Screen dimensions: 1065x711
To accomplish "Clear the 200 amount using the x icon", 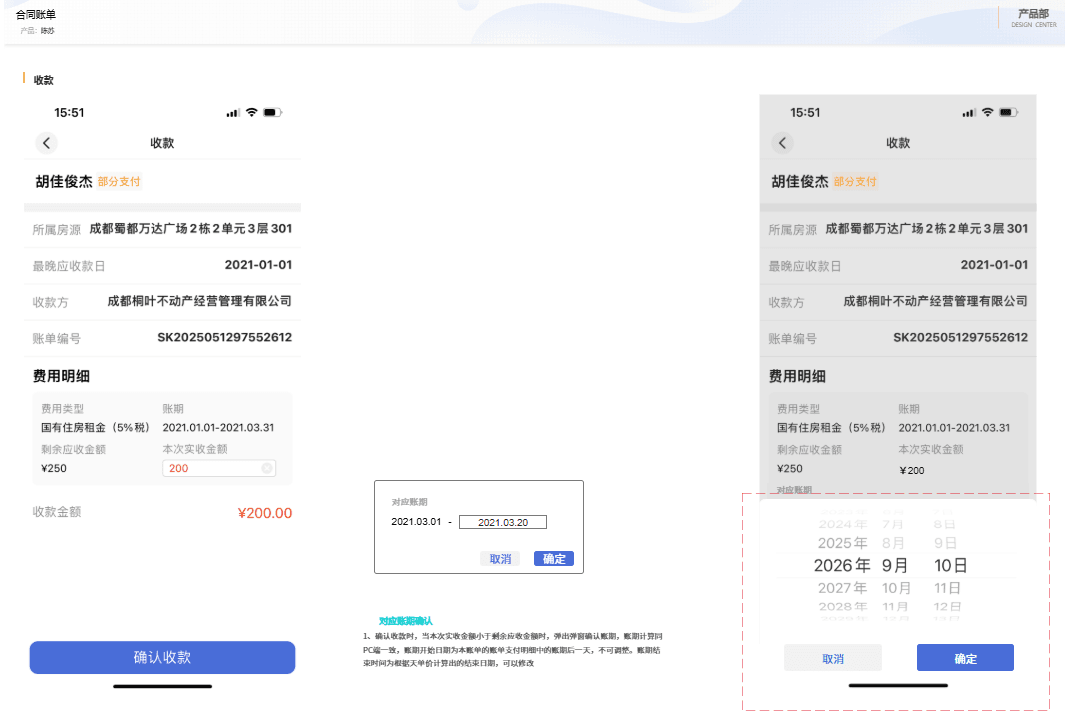I will pos(267,468).
